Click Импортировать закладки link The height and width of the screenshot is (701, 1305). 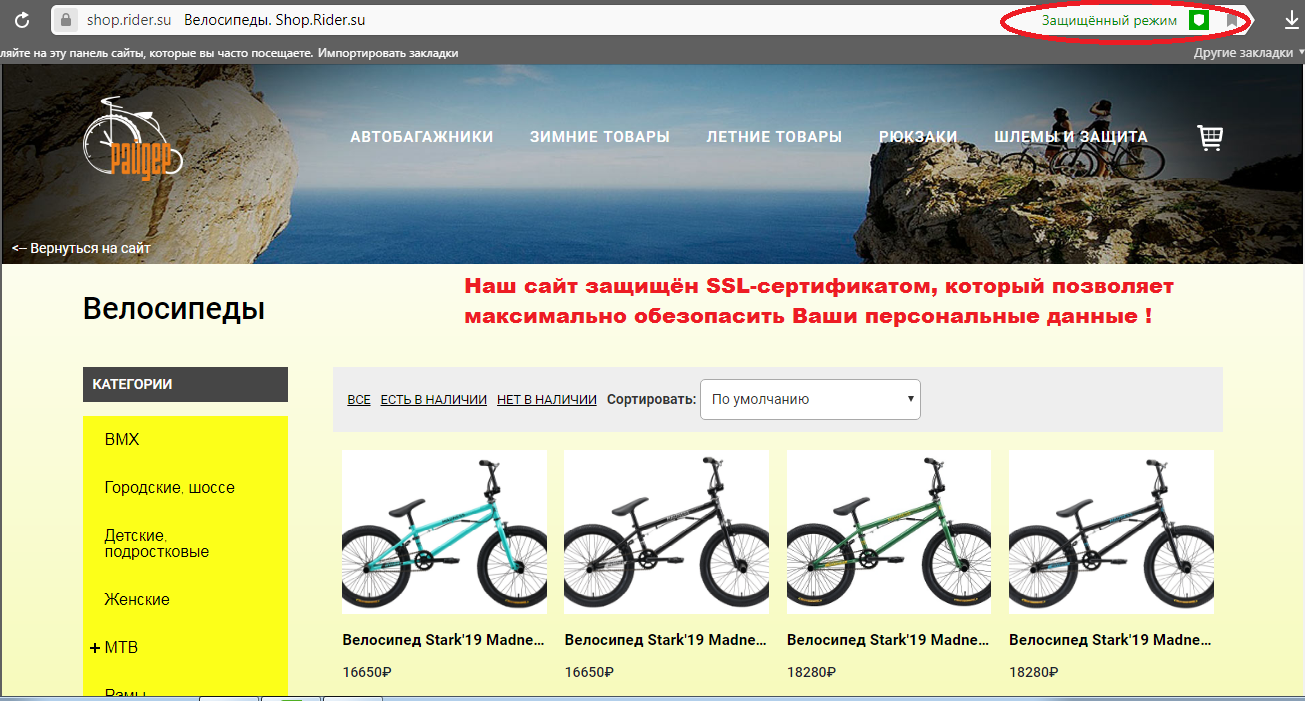(x=388, y=53)
